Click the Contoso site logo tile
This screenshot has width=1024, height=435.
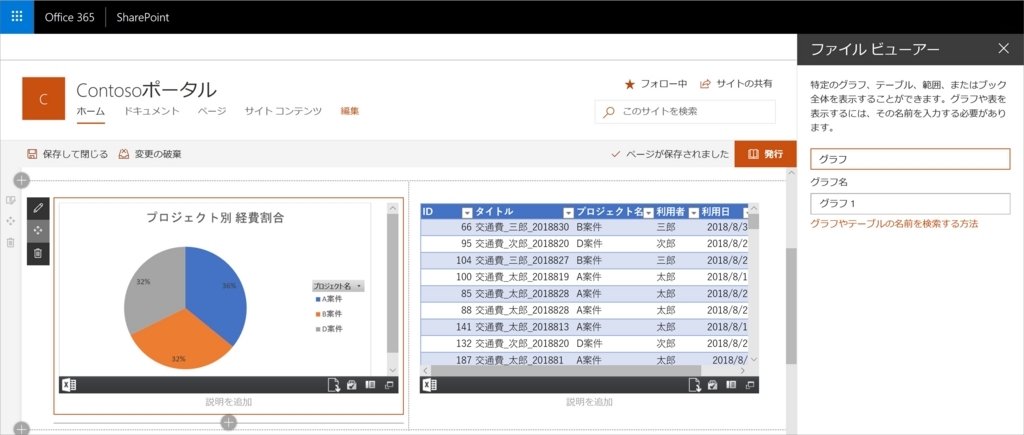click(x=44, y=99)
